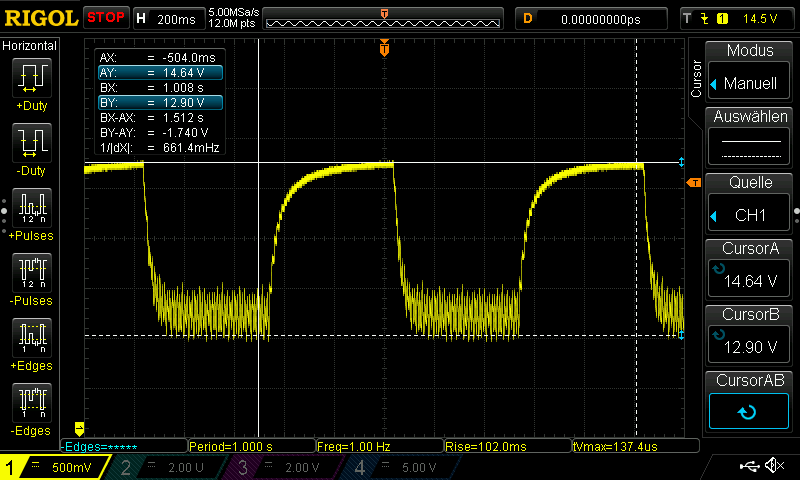Click the orange trigger level marker
The width and height of the screenshot is (800, 480).
point(692,183)
